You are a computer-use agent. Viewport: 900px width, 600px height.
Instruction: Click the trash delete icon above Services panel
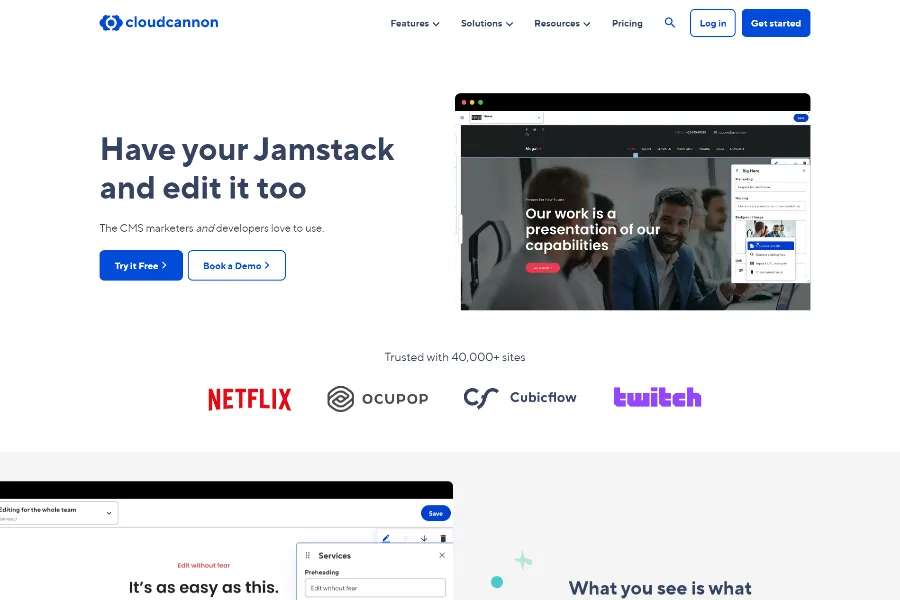coord(443,538)
